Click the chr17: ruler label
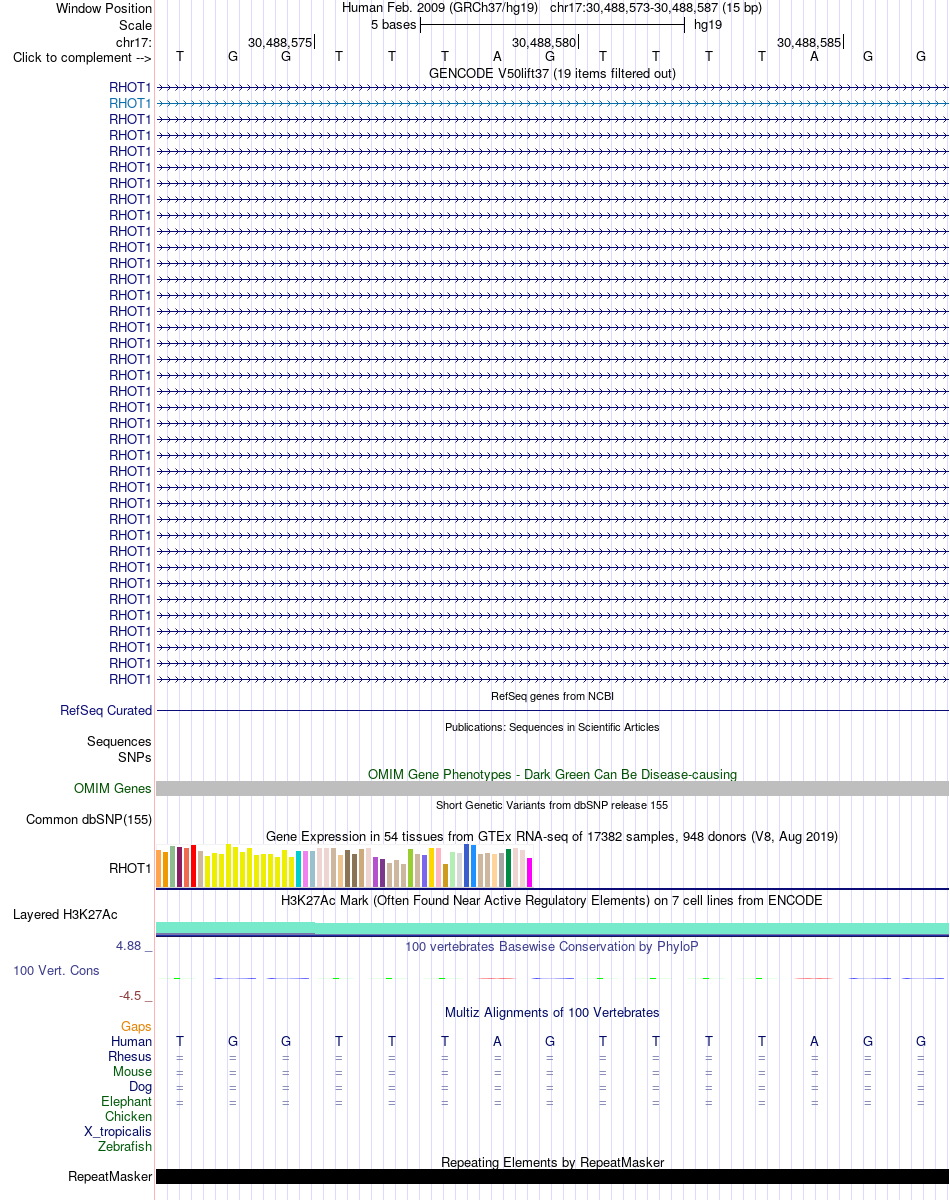The image size is (950, 1200). 134,42
